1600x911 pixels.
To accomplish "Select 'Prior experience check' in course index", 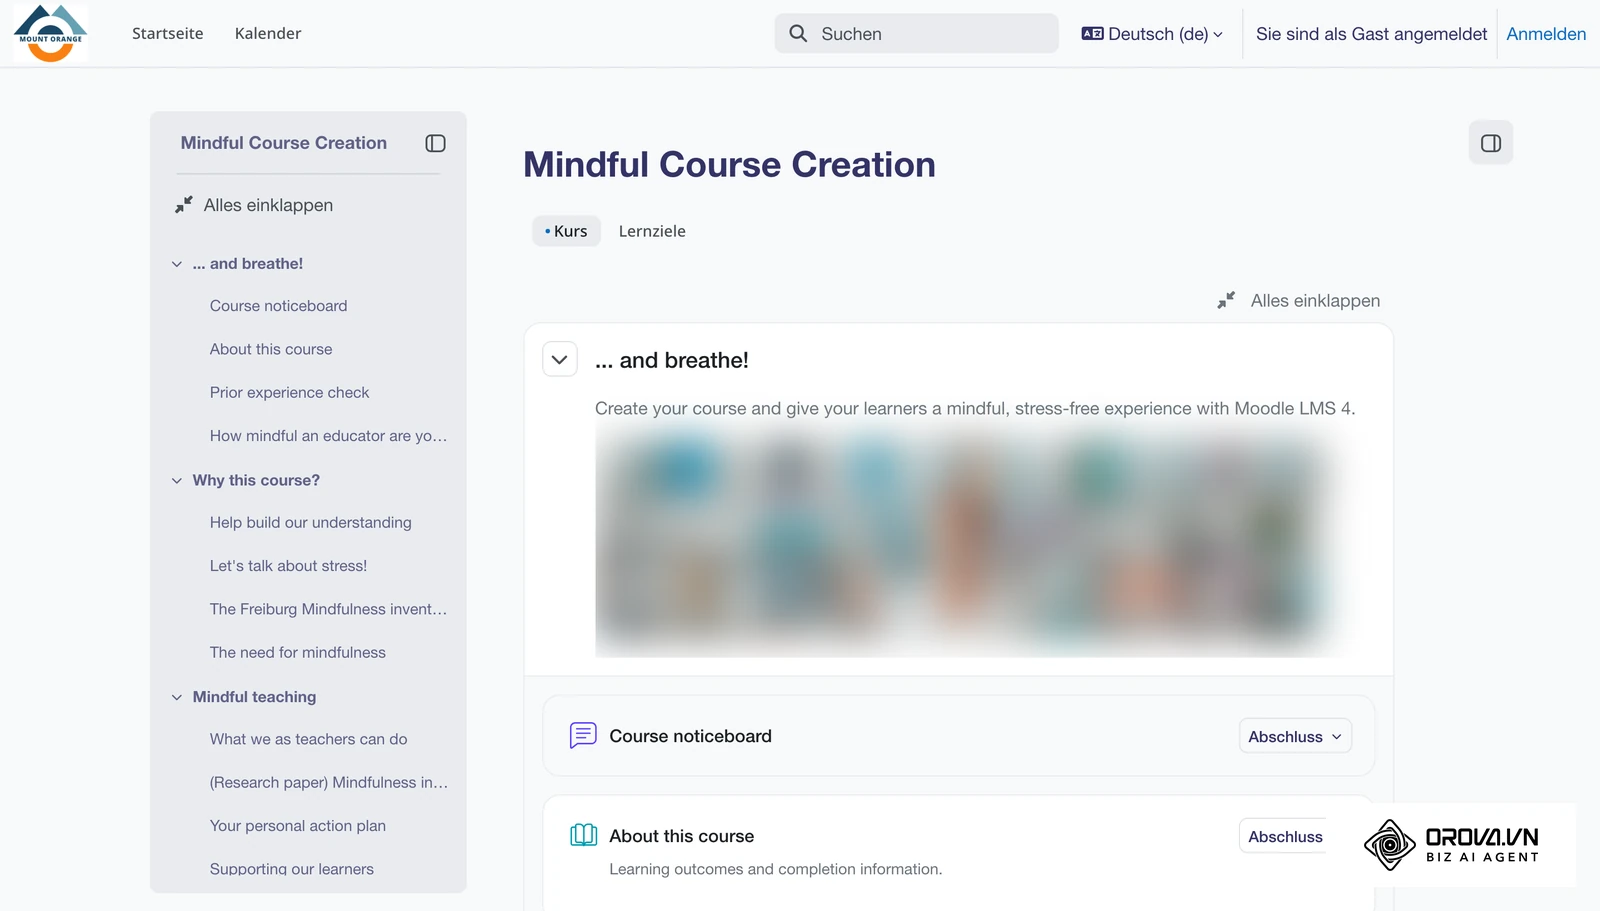I will coord(289,393).
